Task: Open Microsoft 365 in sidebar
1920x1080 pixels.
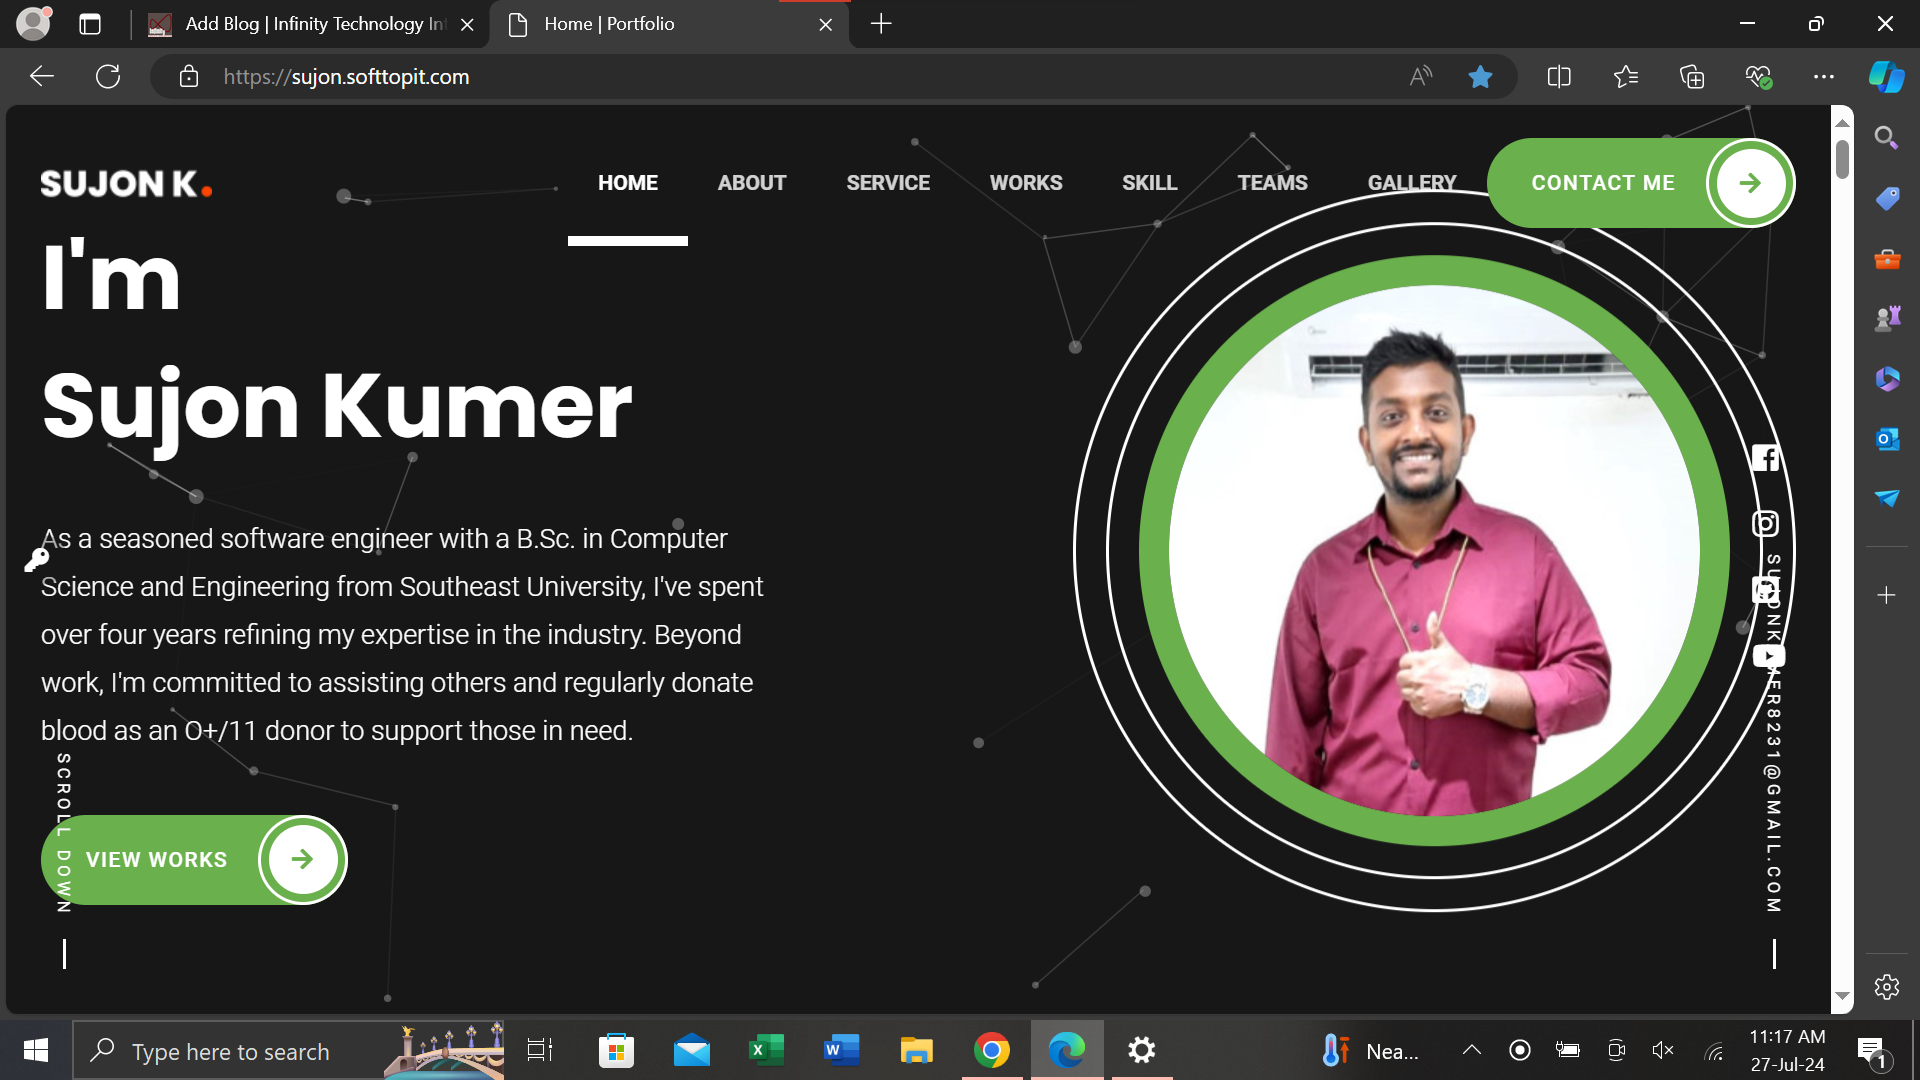Action: tap(1886, 379)
